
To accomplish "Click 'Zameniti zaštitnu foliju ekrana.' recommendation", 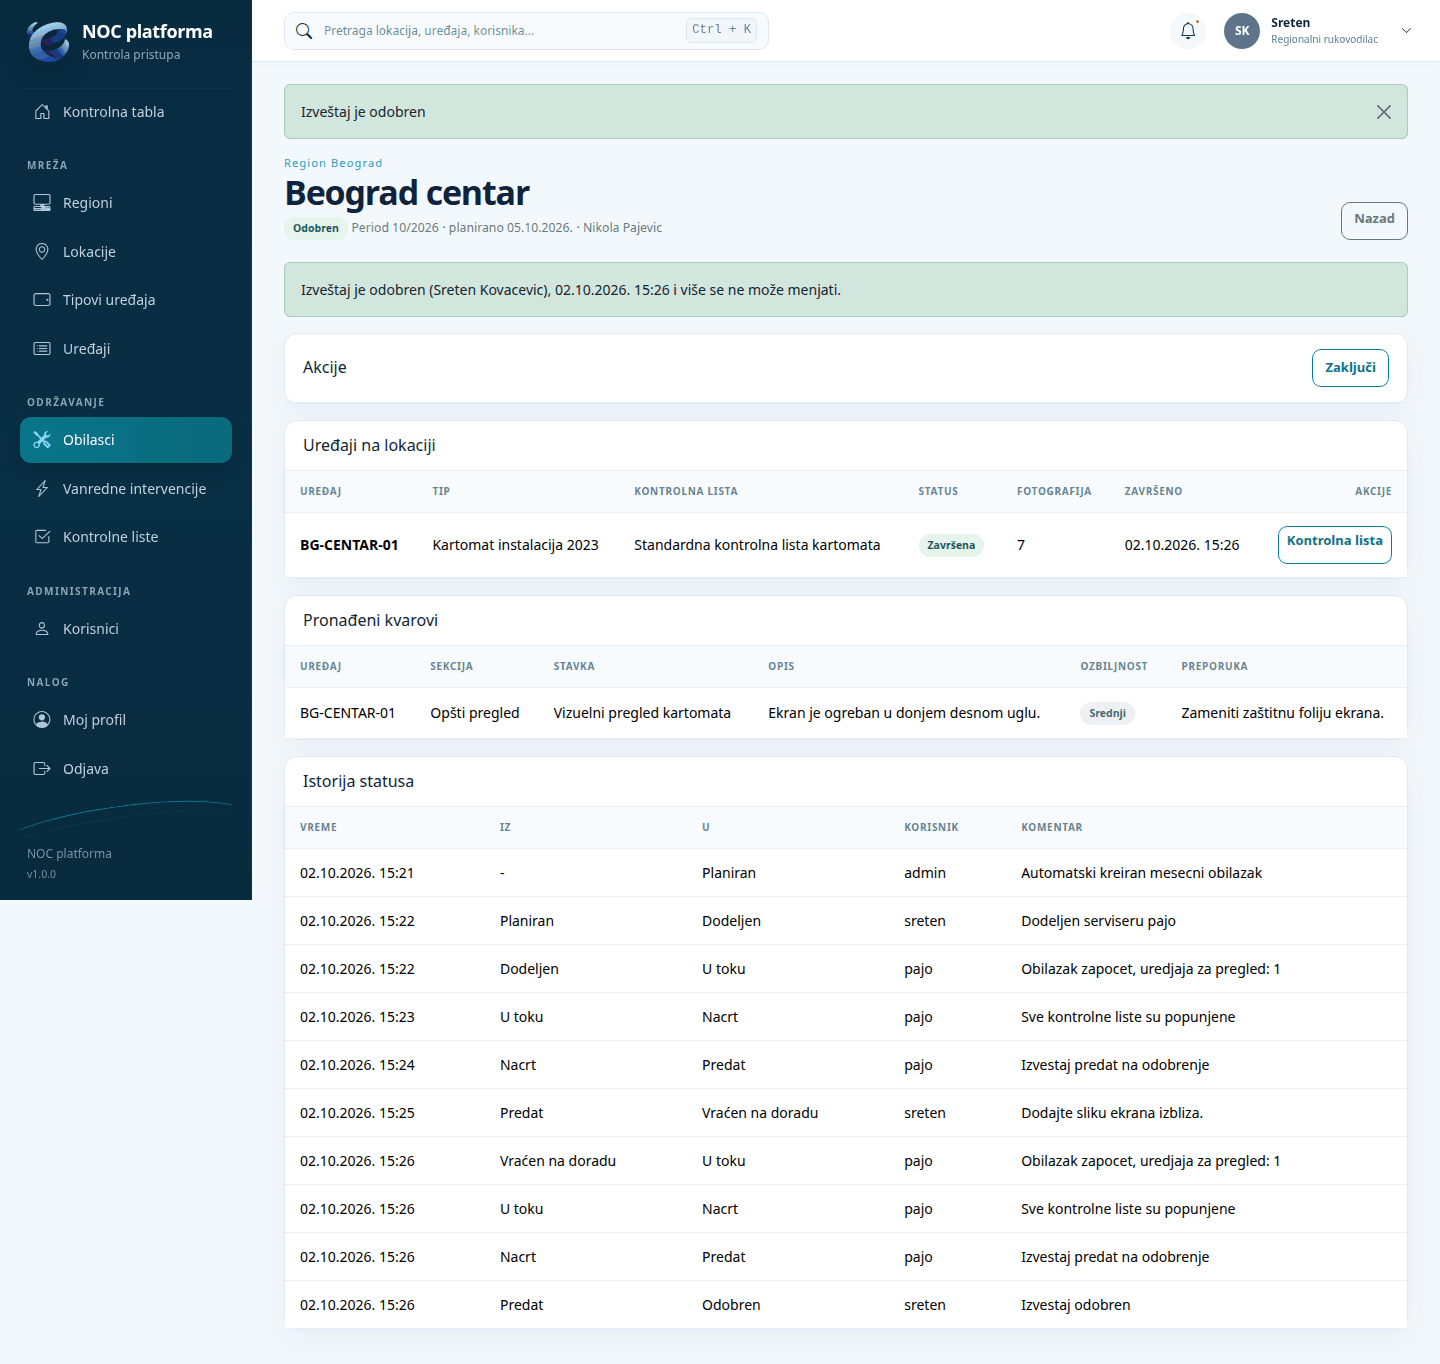I will click(x=1282, y=713).
